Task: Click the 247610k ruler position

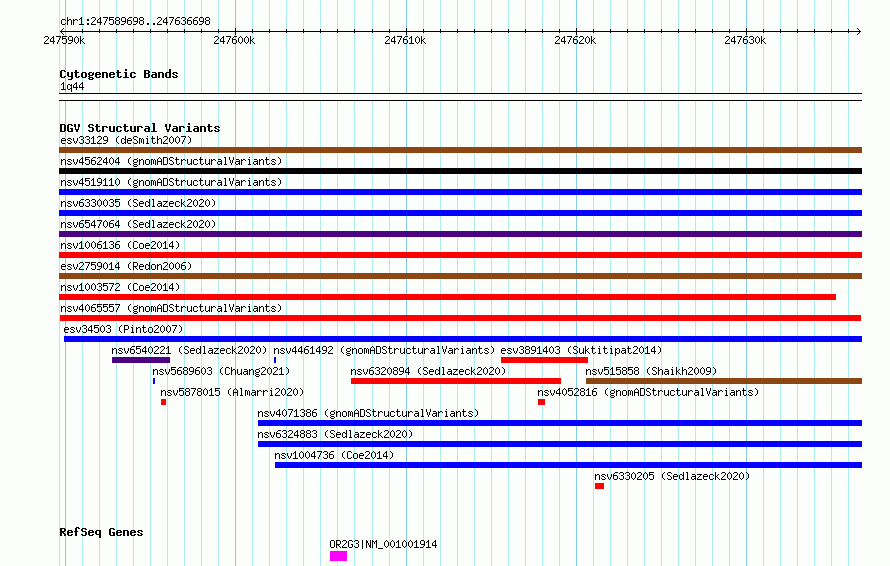Action: click(x=405, y=40)
